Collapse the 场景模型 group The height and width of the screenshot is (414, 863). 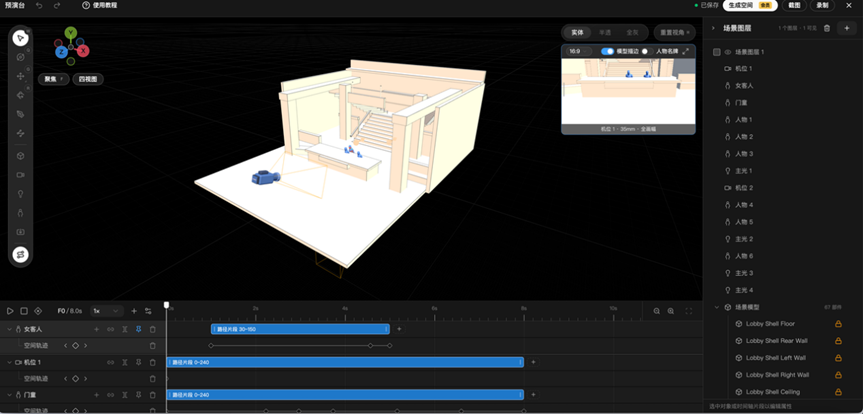(x=717, y=307)
